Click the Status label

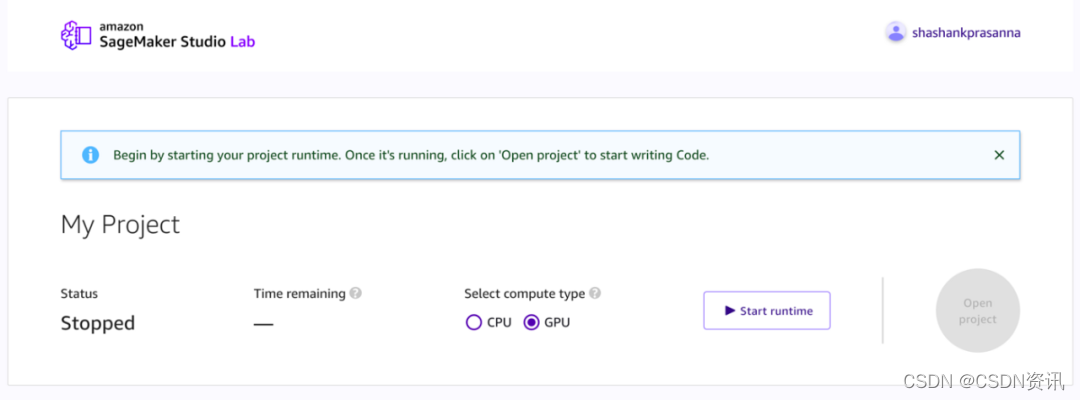click(x=79, y=293)
